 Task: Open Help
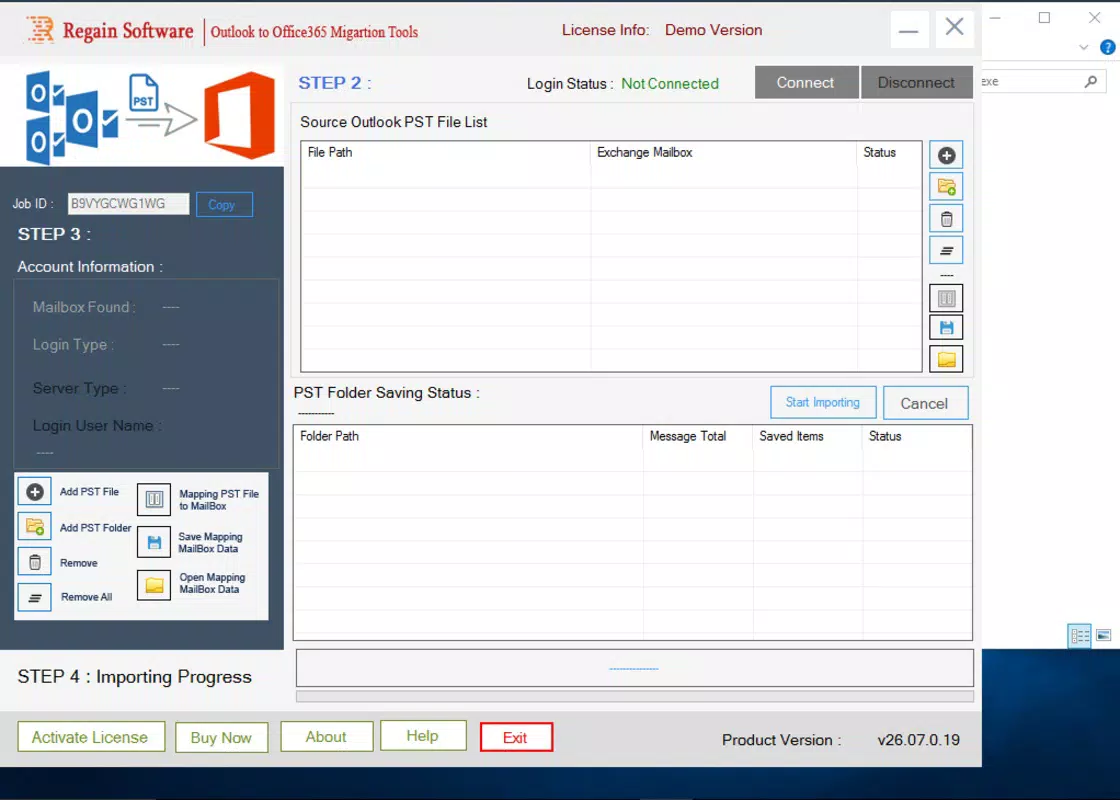point(423,736)
